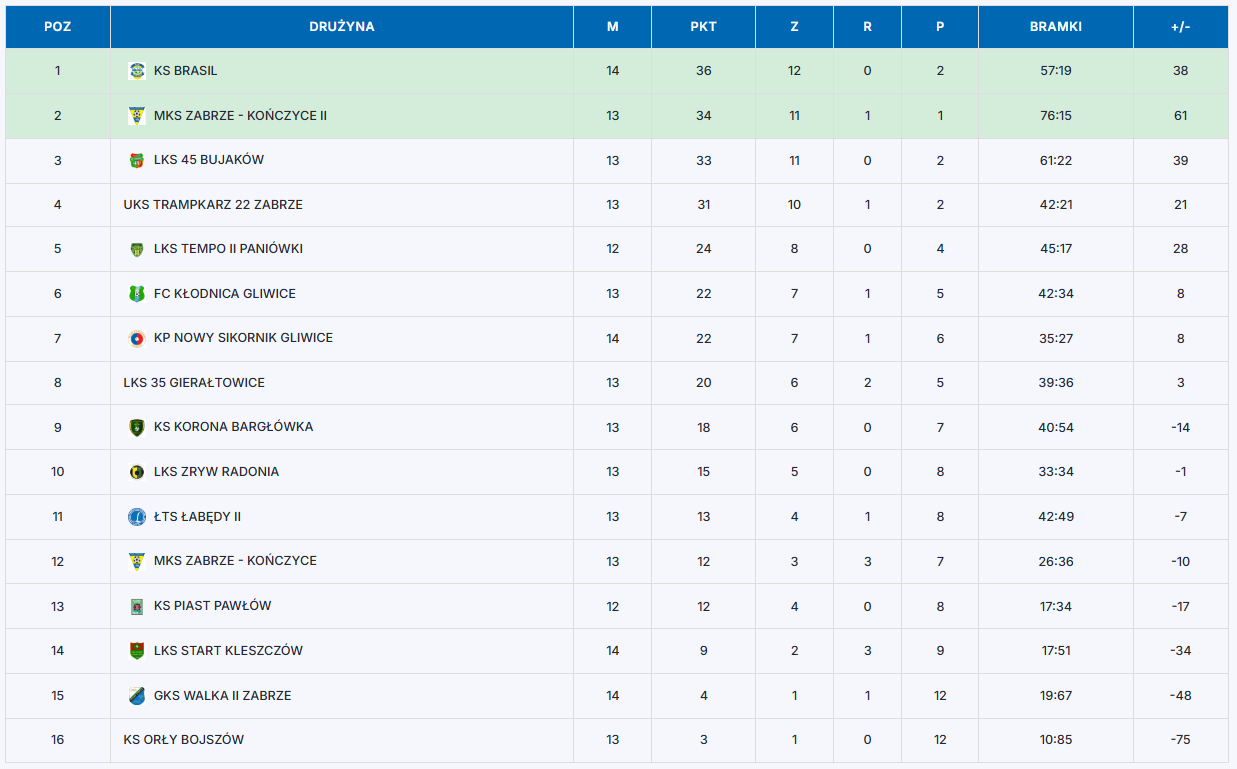This screenshot has width=1237, height=769.
Task: Click the LKS Tempo II Paniówki crest
Action: (x=137, y=249)
